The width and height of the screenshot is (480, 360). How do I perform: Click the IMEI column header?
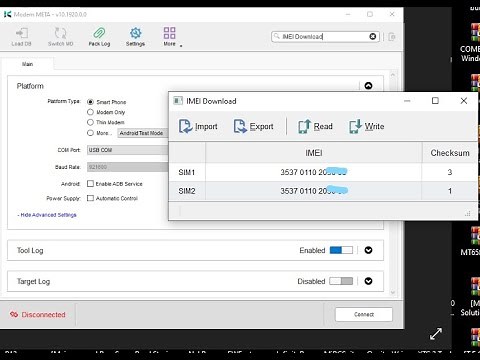point(314,153)
